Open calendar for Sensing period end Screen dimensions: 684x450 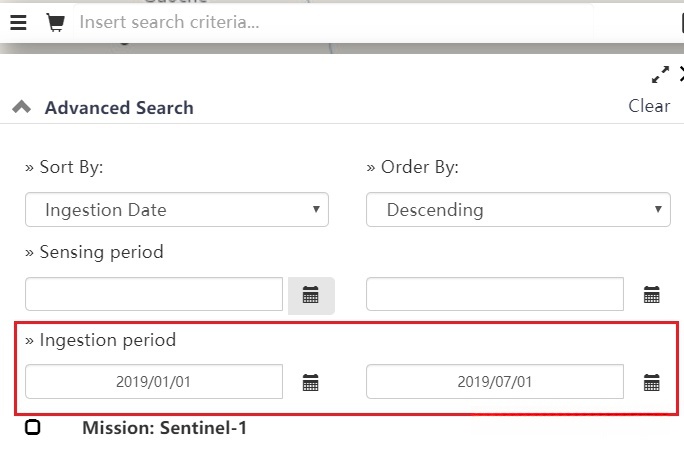(652, 295)
